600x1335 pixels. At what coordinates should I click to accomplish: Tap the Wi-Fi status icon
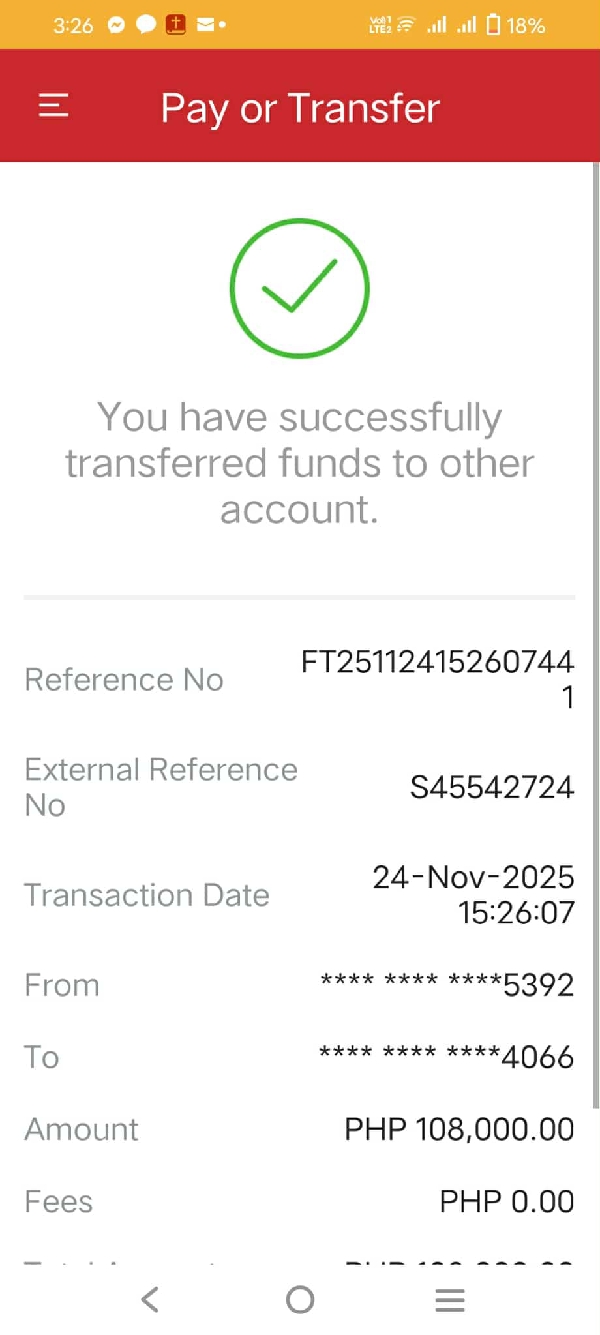pyautogui.click(x=405, y=25)
